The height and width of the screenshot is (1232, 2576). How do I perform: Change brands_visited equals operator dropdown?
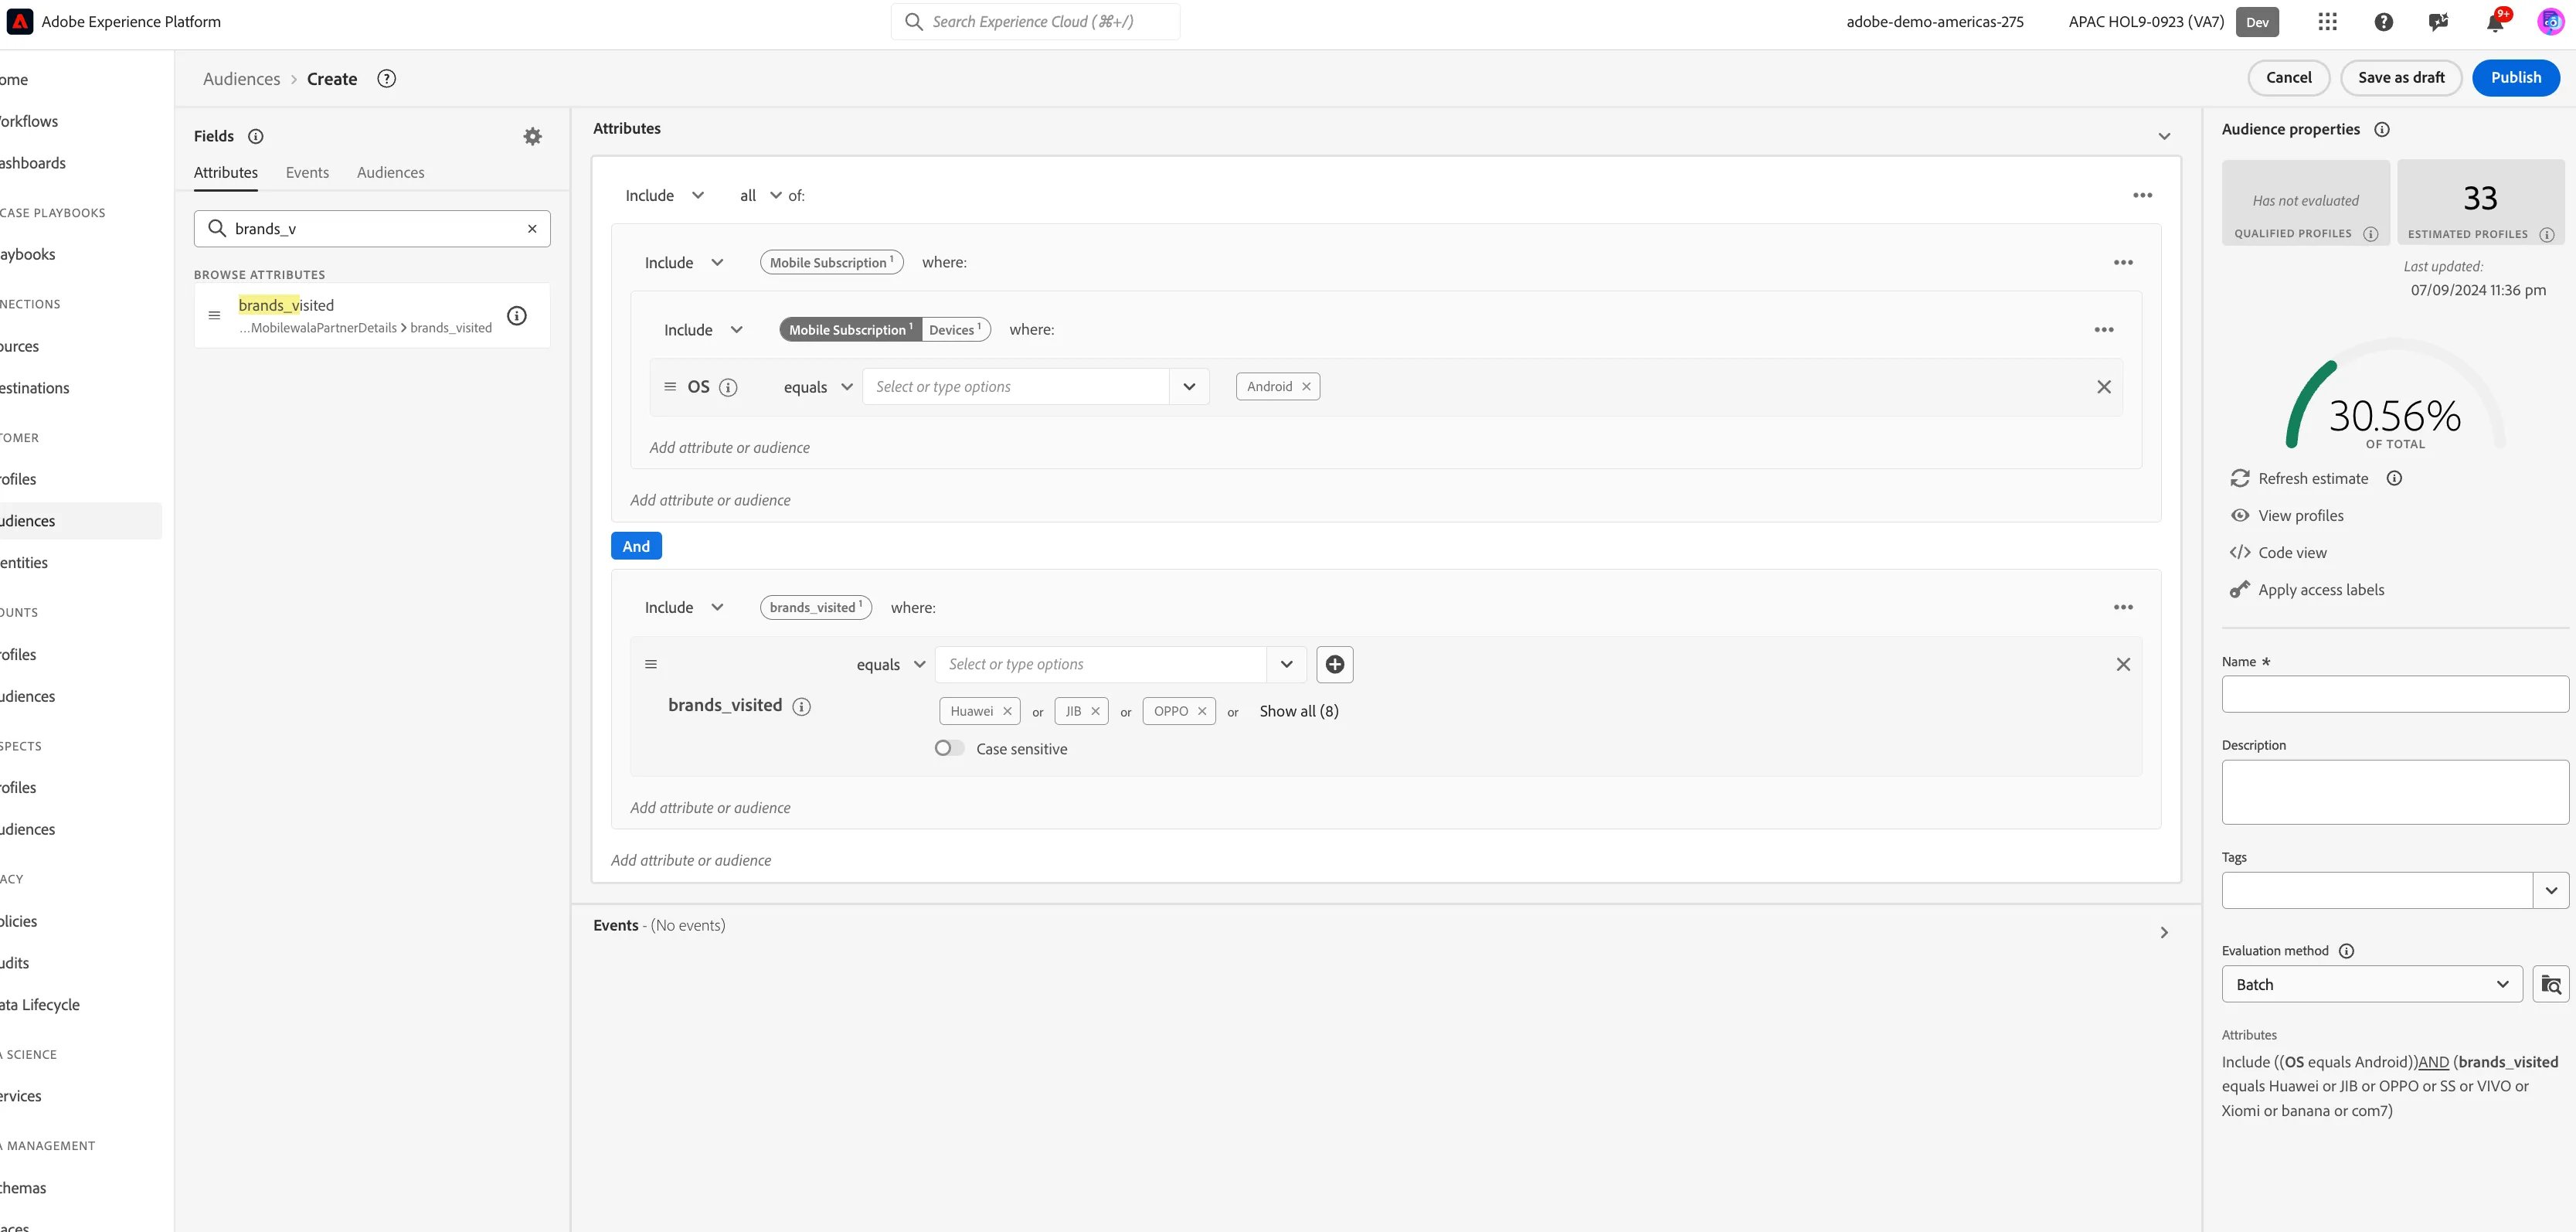click(891, 665)
